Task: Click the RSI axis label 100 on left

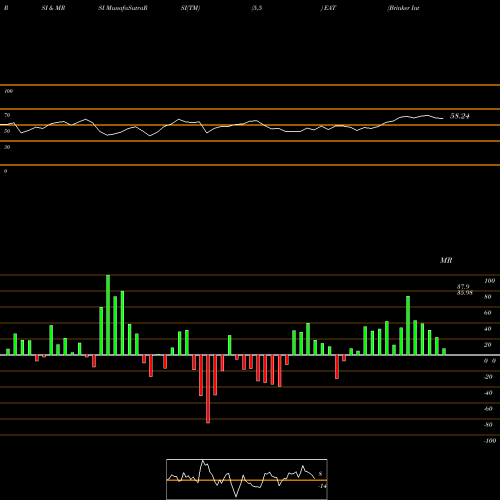Action: click(8, 91)
